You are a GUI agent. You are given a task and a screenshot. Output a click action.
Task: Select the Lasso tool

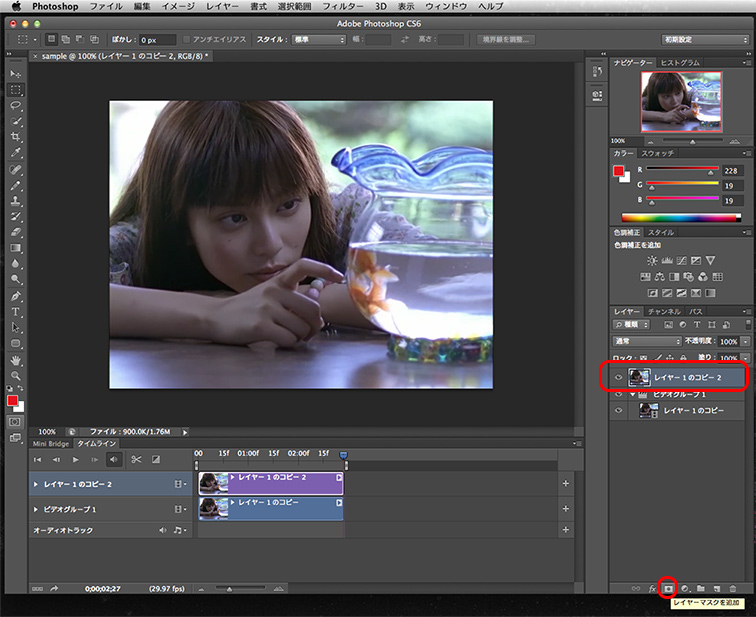[x=15, y=106]
